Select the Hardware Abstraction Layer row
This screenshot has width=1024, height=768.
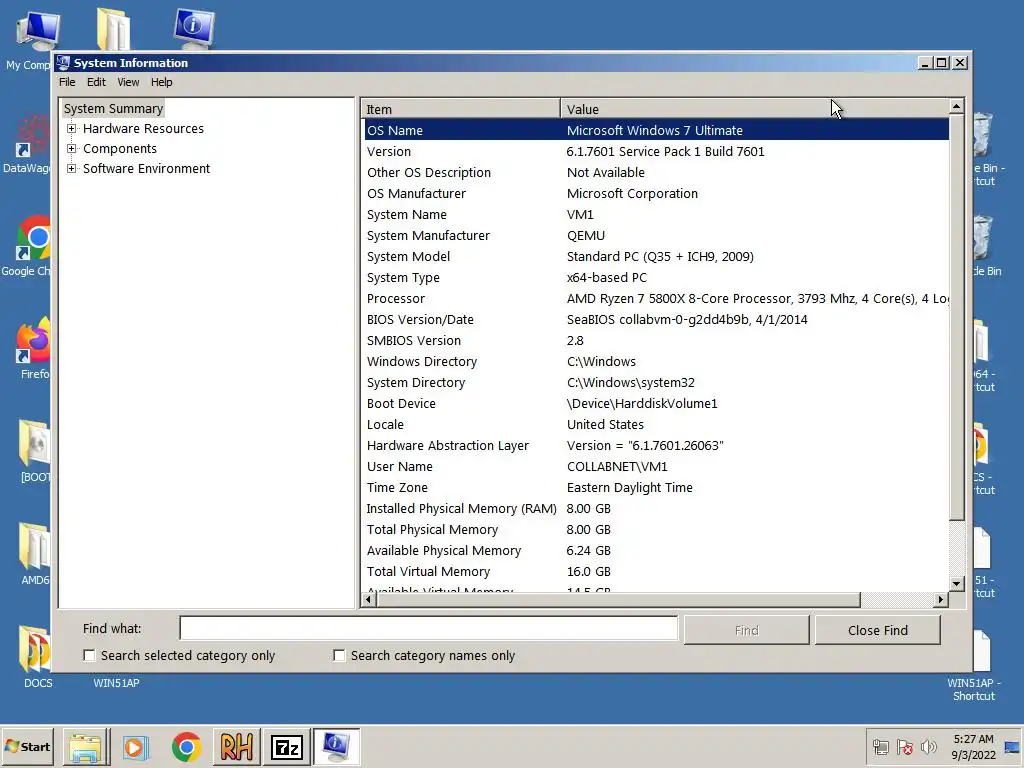[656, 445]
